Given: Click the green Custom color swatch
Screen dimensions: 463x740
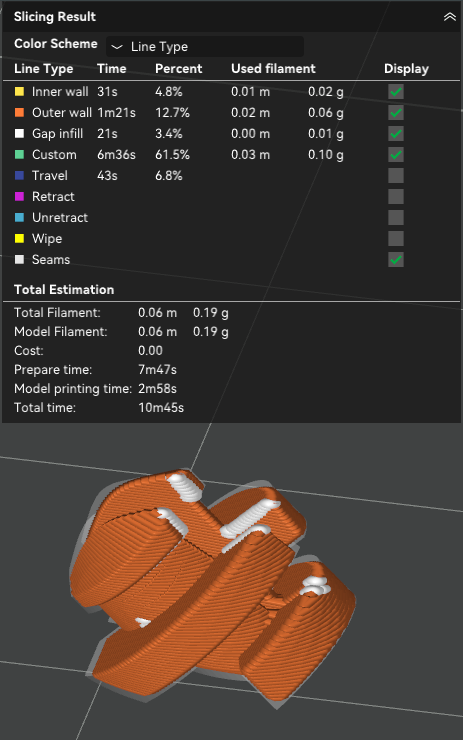Looking at the screenshot, I should [x=19, y=154].
